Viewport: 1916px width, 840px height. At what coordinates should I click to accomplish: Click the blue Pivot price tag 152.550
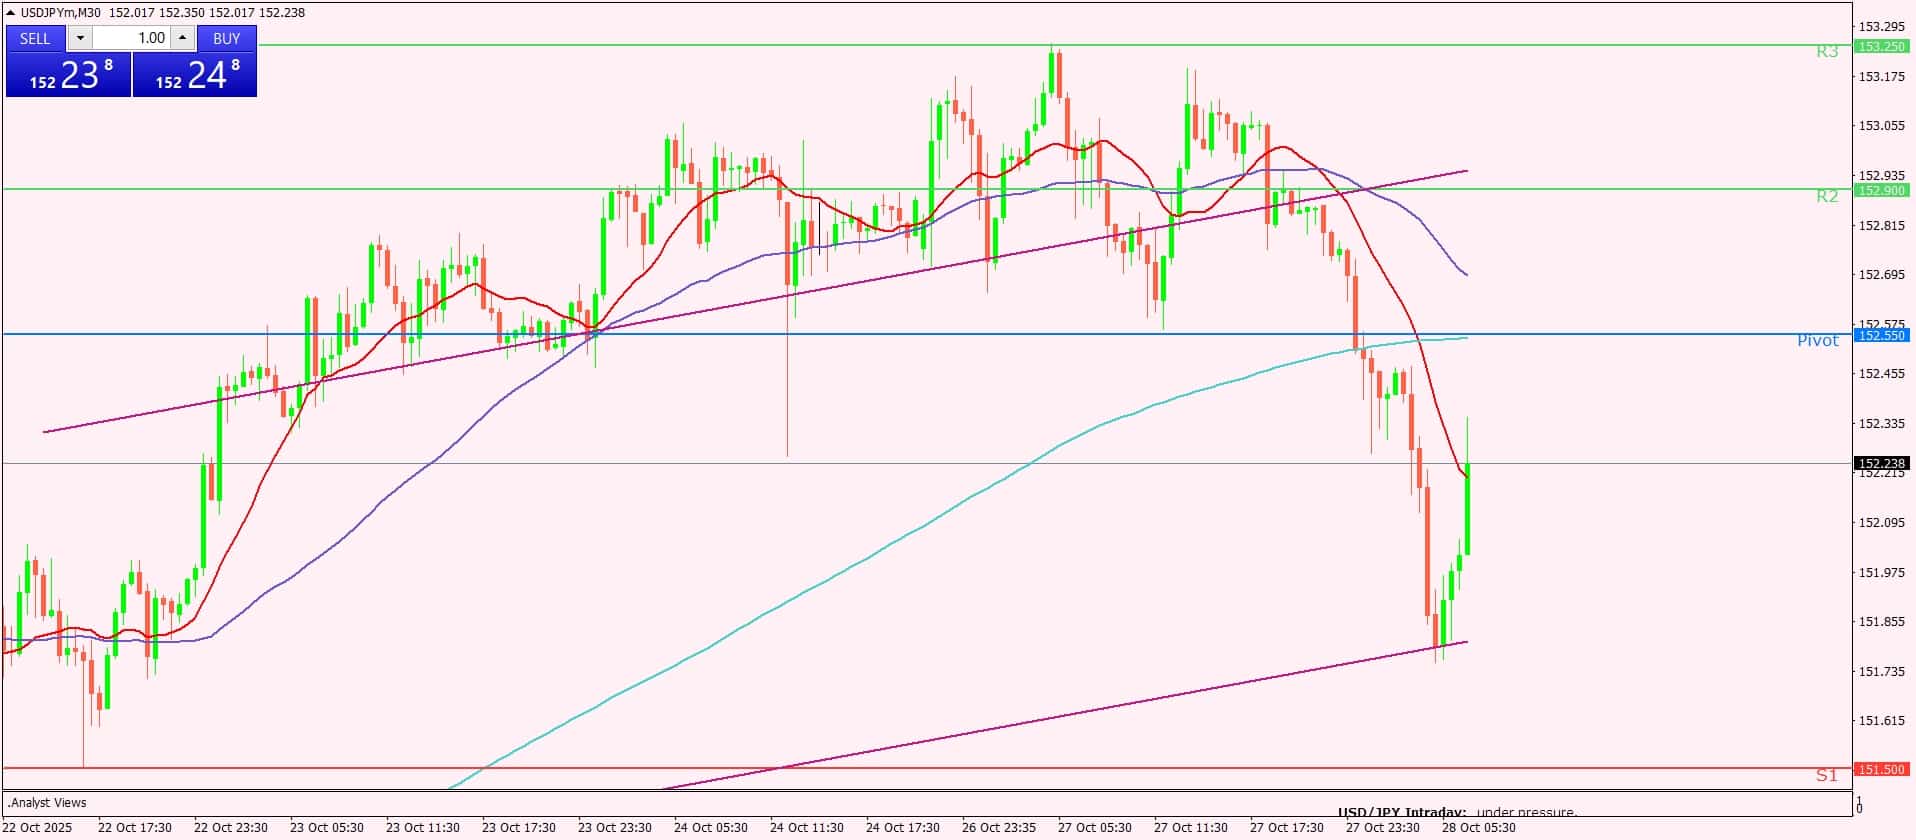1880,336
